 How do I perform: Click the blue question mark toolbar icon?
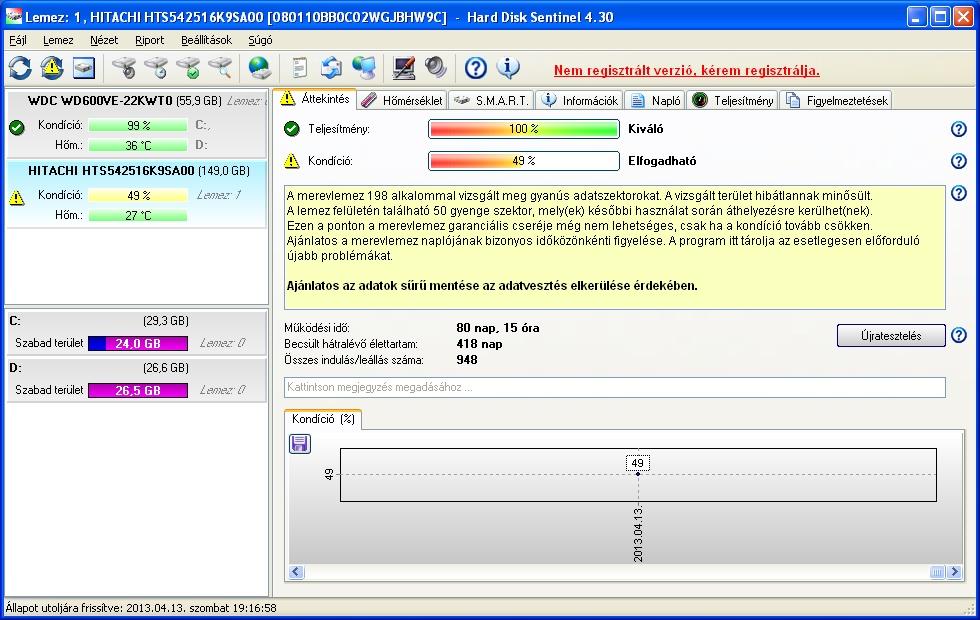coord(476,68)
